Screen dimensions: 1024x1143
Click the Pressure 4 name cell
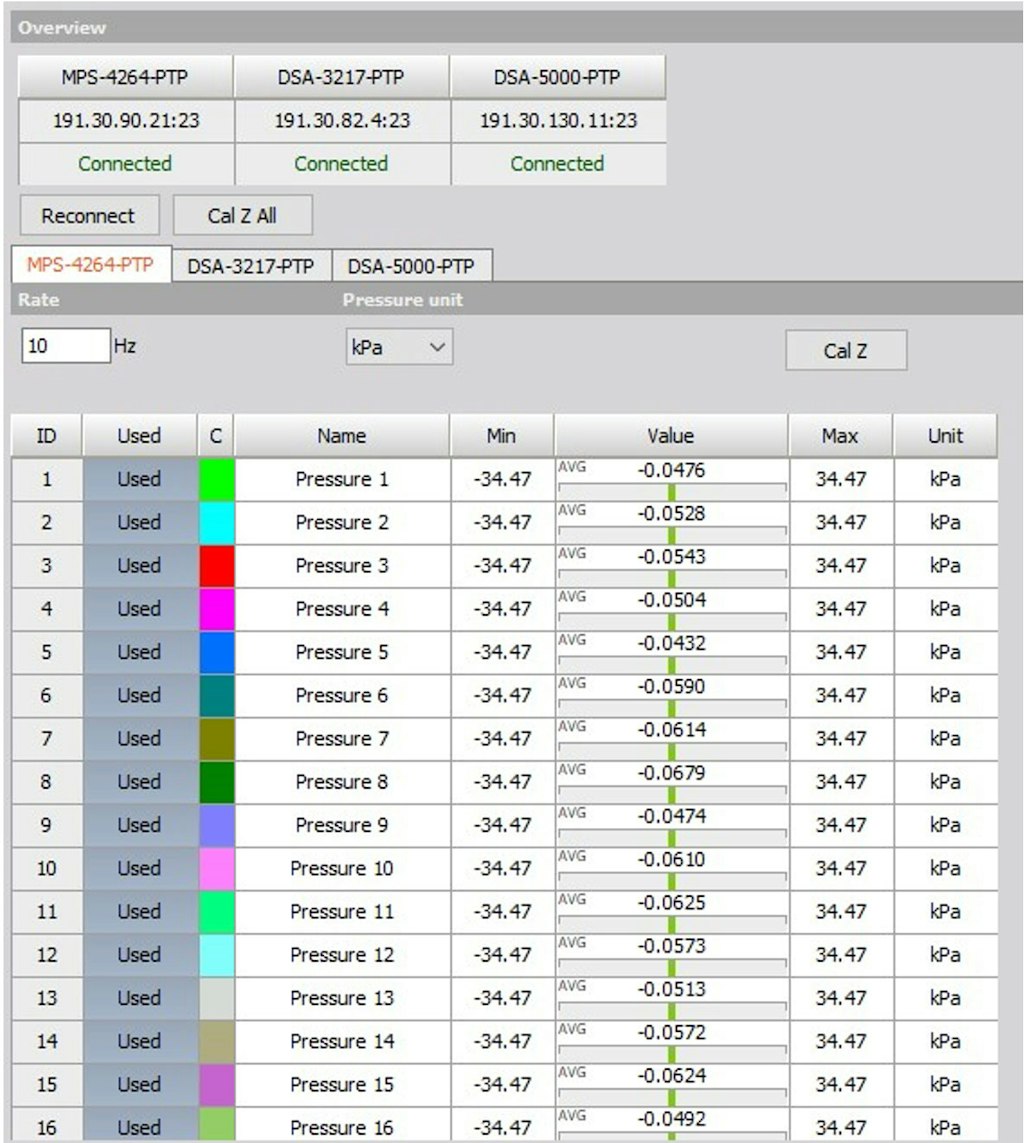click(342, 609)
